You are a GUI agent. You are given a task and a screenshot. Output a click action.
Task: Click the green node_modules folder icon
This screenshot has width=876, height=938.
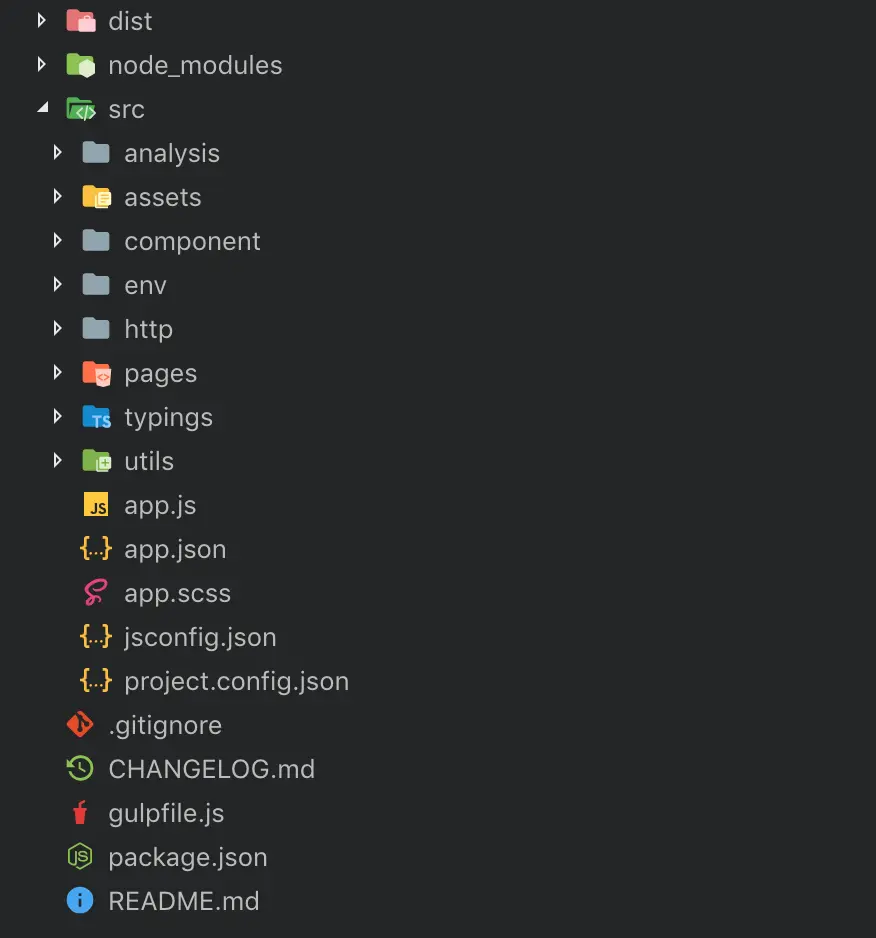click(81, 65)
